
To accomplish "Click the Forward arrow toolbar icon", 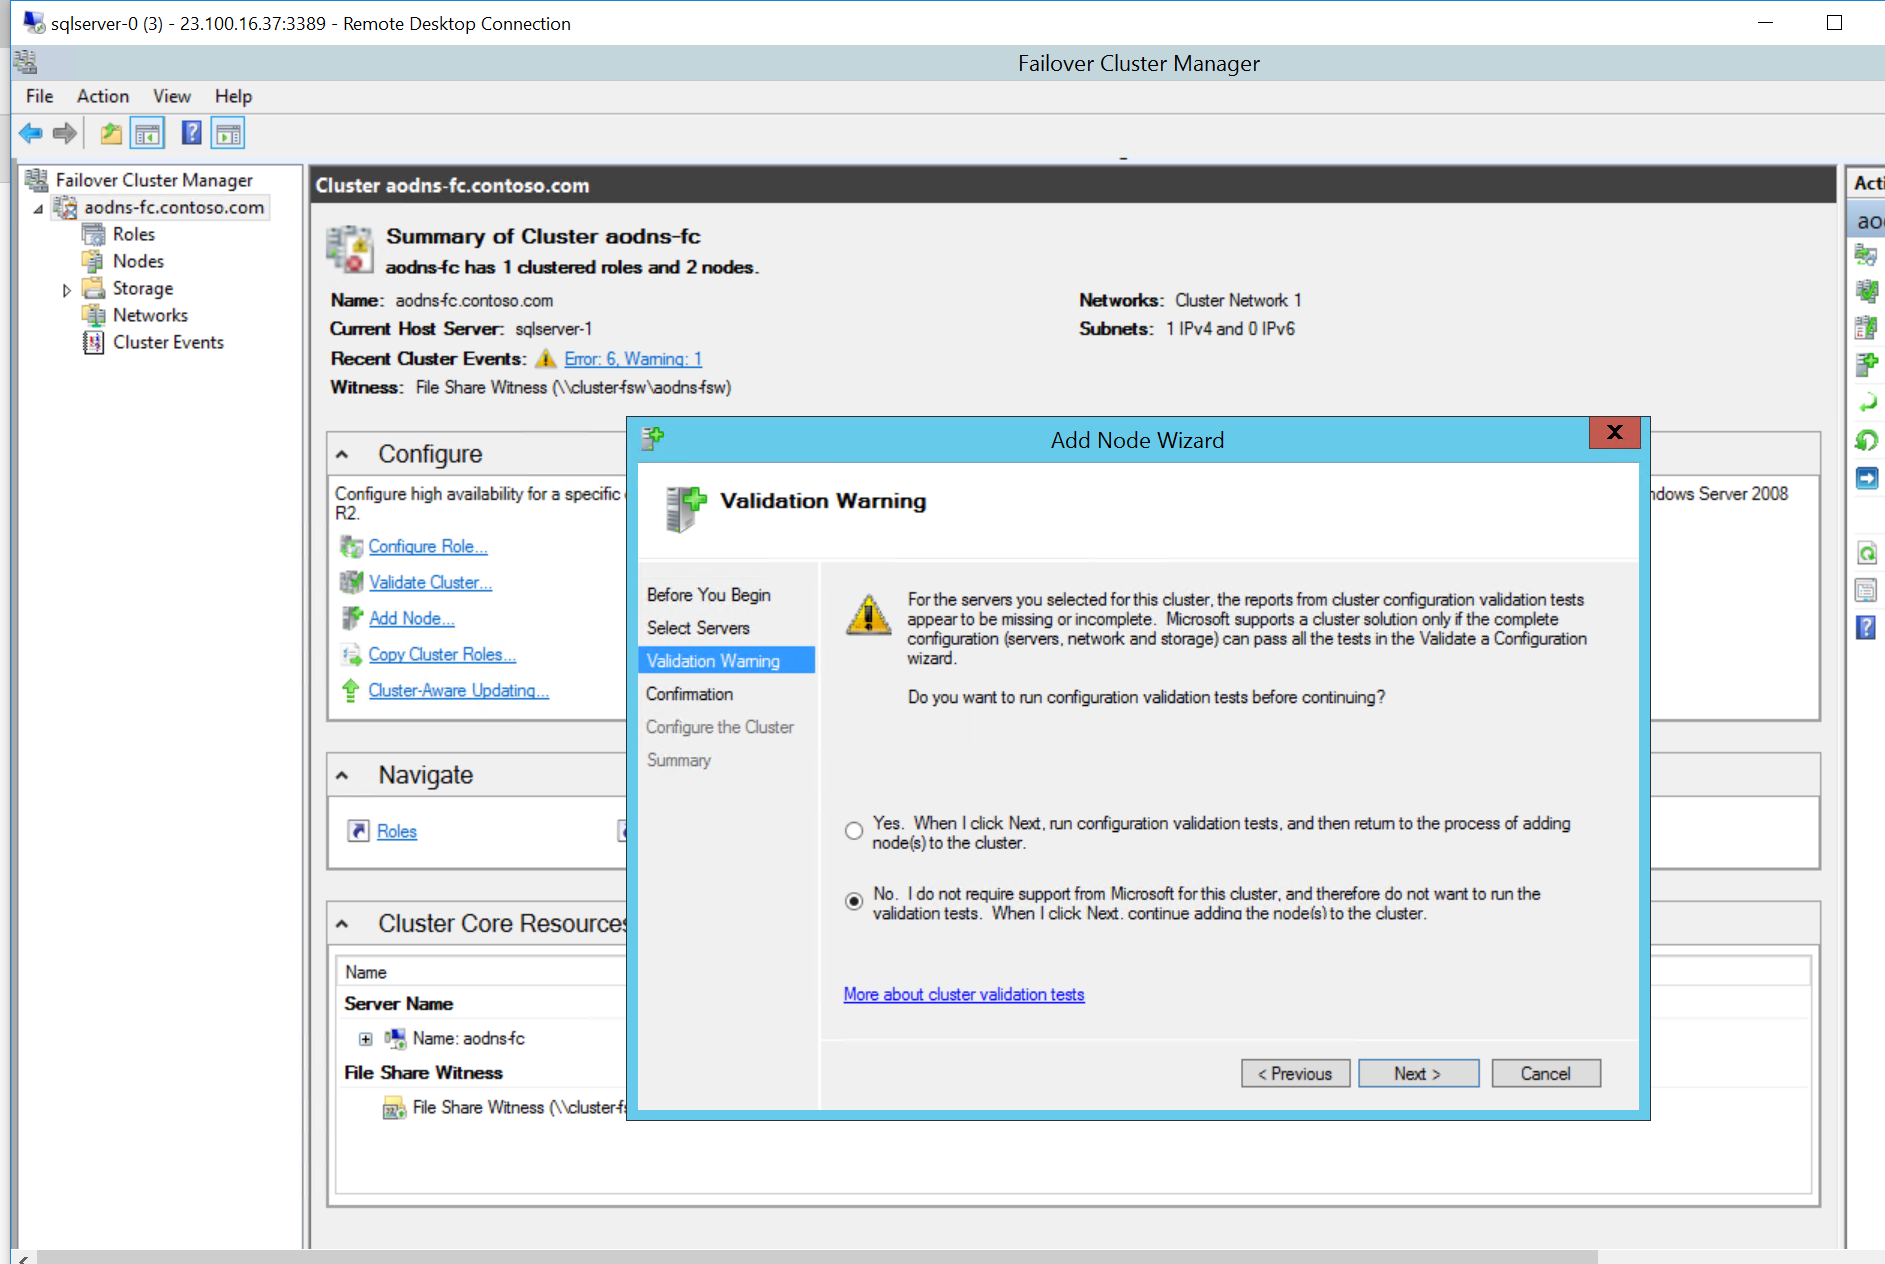I will pyautogui.click(x=65, y=133).
